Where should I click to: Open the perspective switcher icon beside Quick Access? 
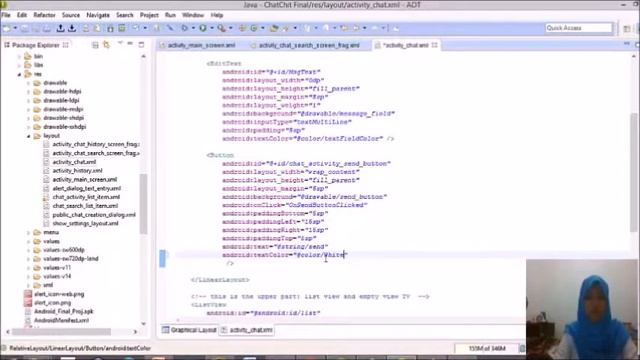pos(627,28)
